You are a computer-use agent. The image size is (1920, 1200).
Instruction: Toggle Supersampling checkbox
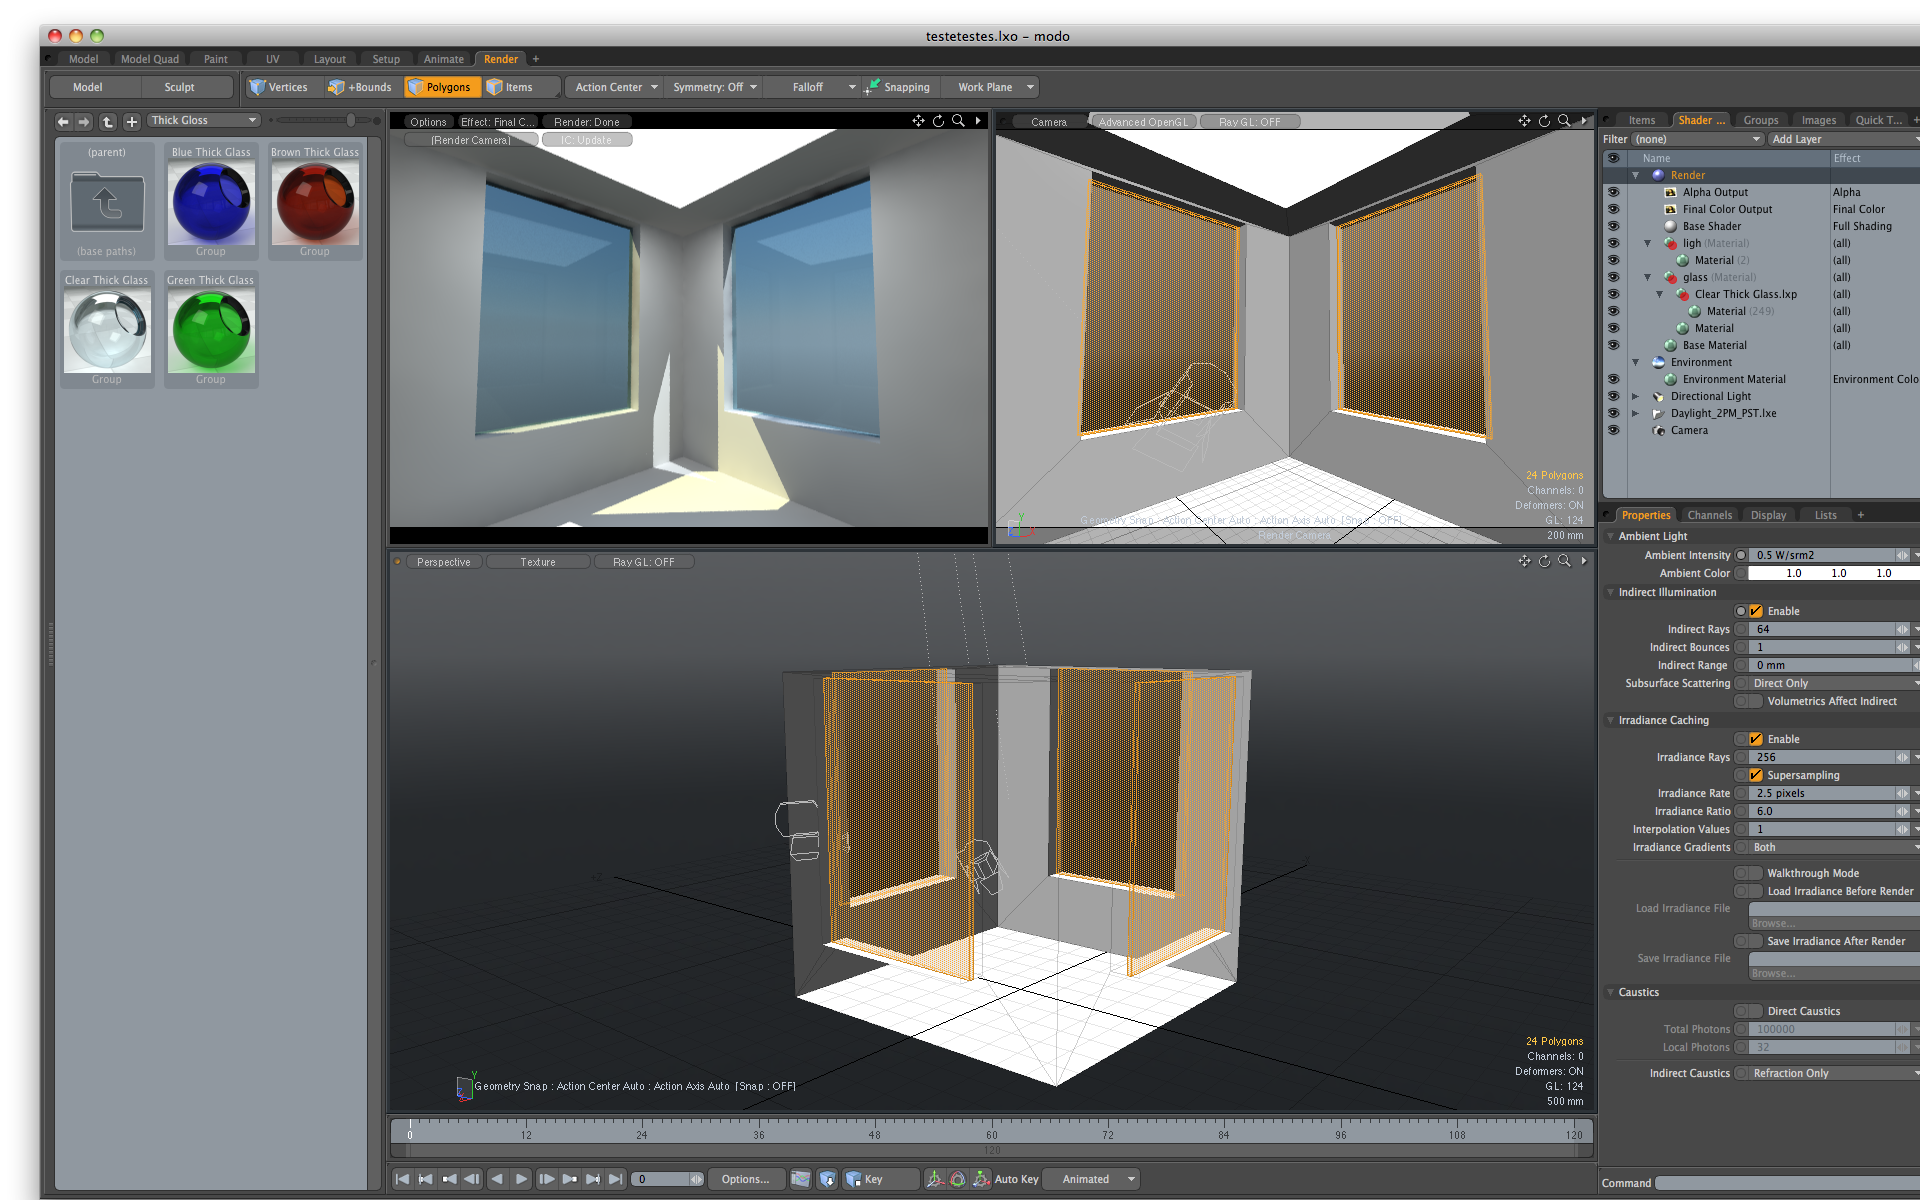click(1756, 775)
